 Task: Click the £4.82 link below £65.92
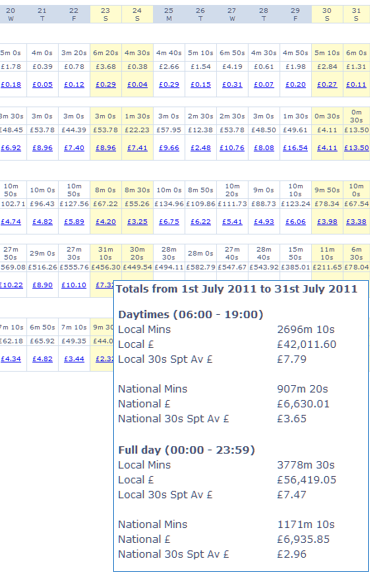point(43,359)
